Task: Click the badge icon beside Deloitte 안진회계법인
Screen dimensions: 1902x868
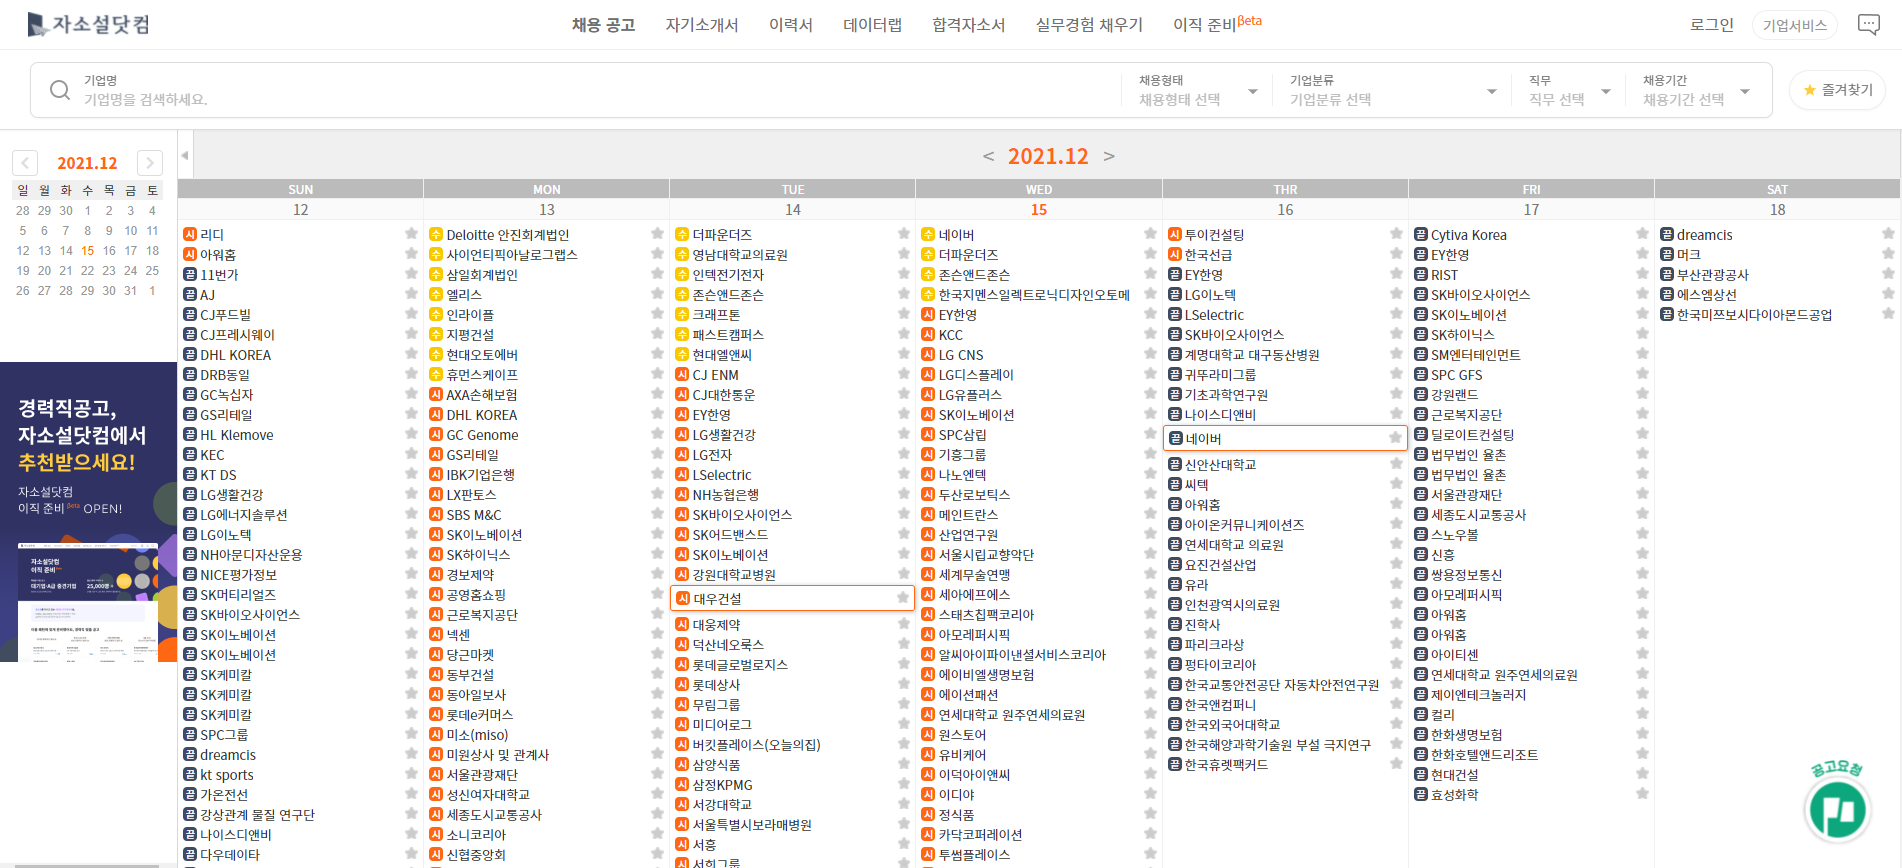Action: [436, 234]
